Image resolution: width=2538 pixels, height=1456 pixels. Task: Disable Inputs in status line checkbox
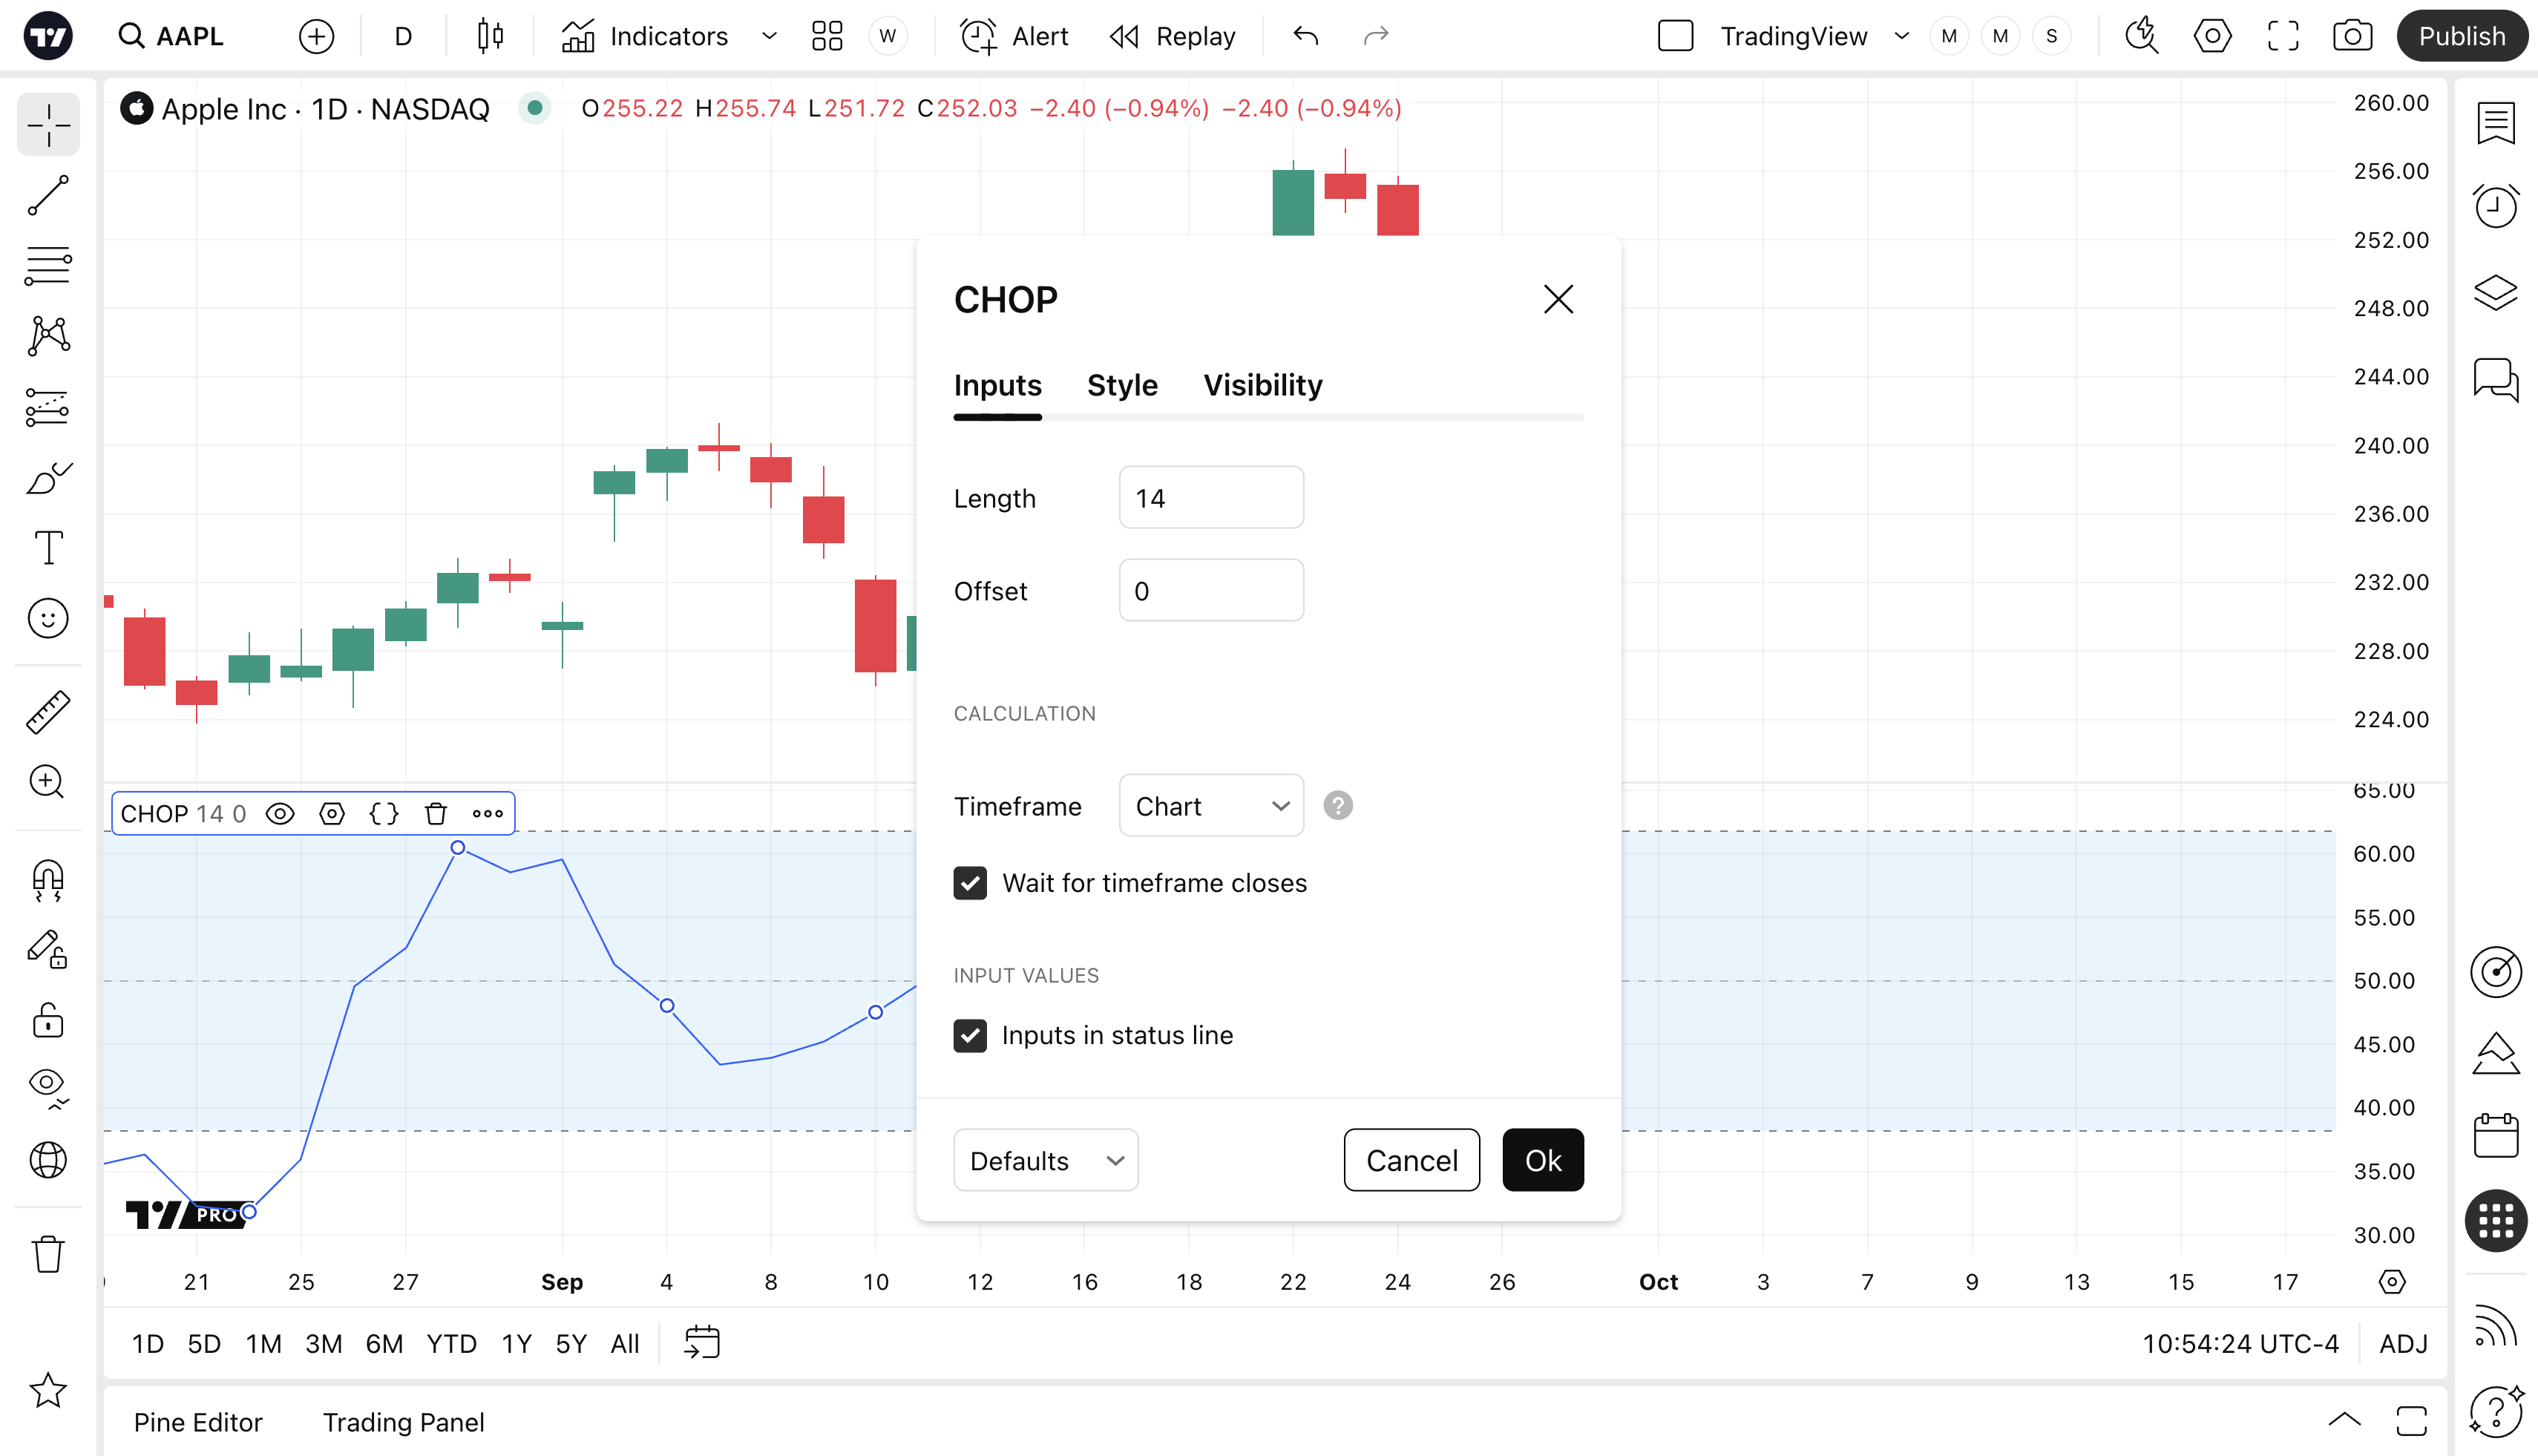tap(970, 1036)
